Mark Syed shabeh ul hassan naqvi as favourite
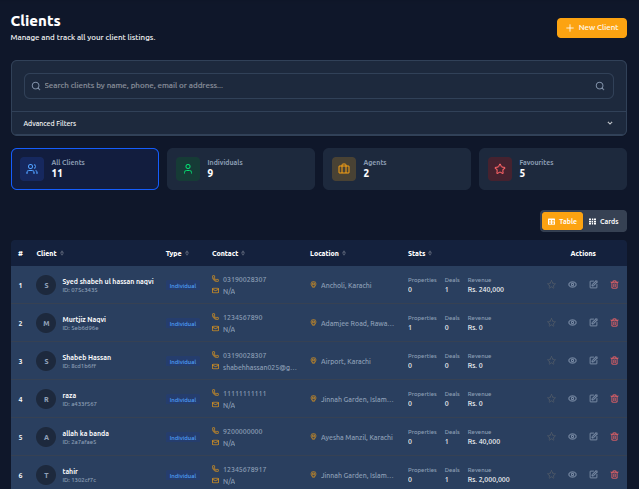 click(x=551, y=285)
